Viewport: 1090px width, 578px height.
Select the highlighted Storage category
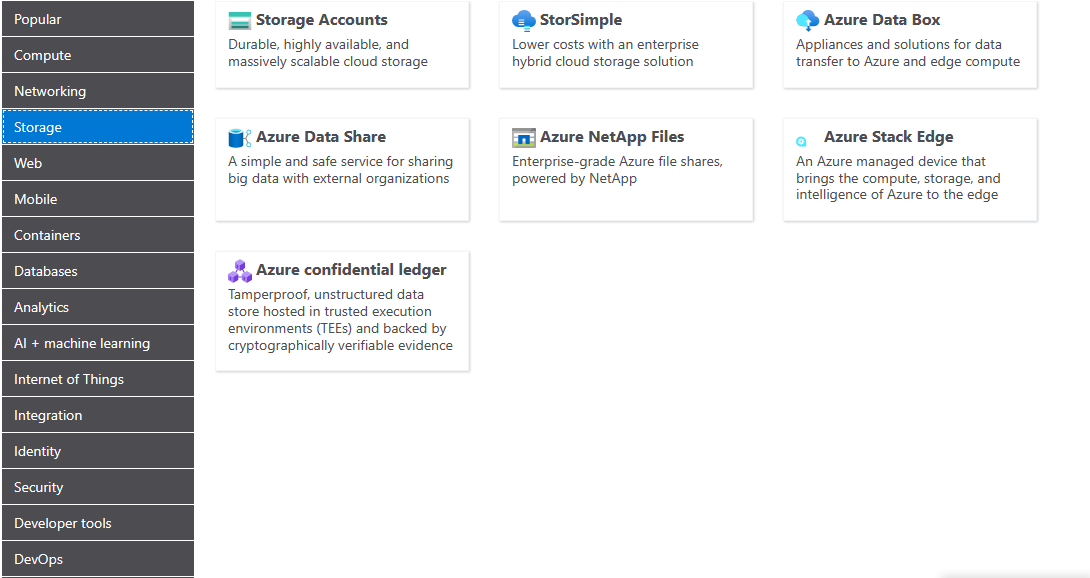[x=98, y=127]
